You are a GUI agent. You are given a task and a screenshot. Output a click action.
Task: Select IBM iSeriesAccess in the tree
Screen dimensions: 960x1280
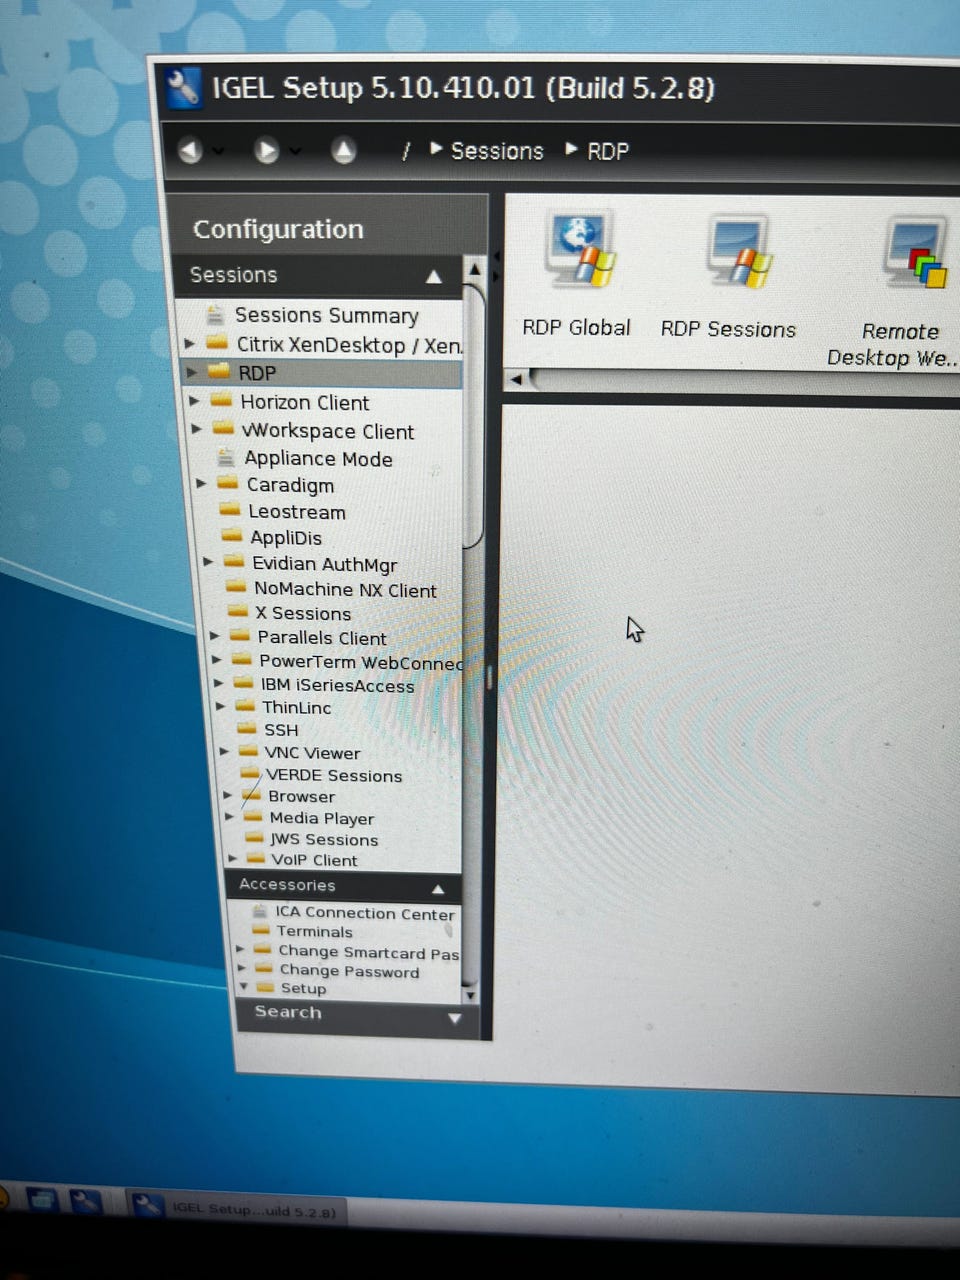[x=337, y=685]
